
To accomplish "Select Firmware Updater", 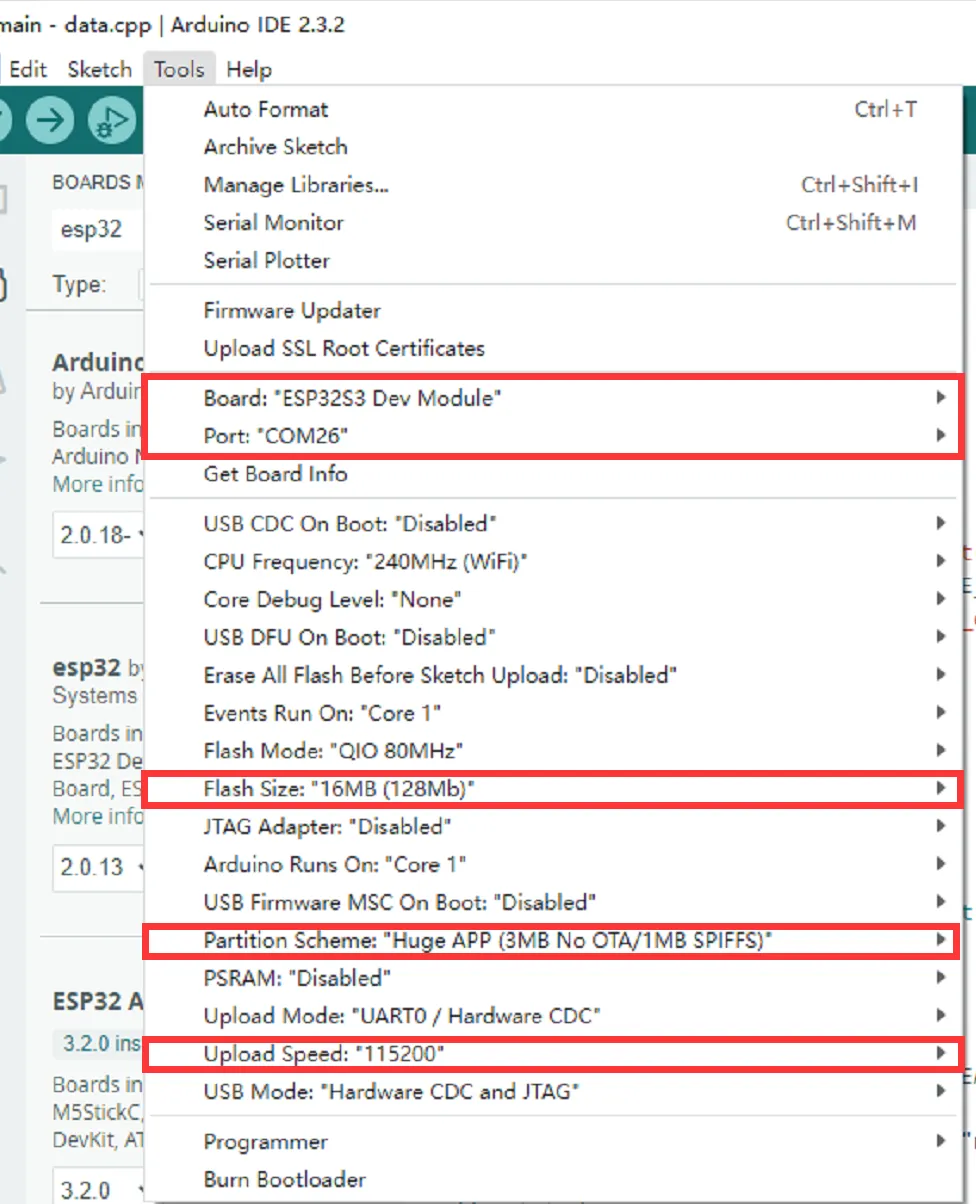I will click(554, 311).
